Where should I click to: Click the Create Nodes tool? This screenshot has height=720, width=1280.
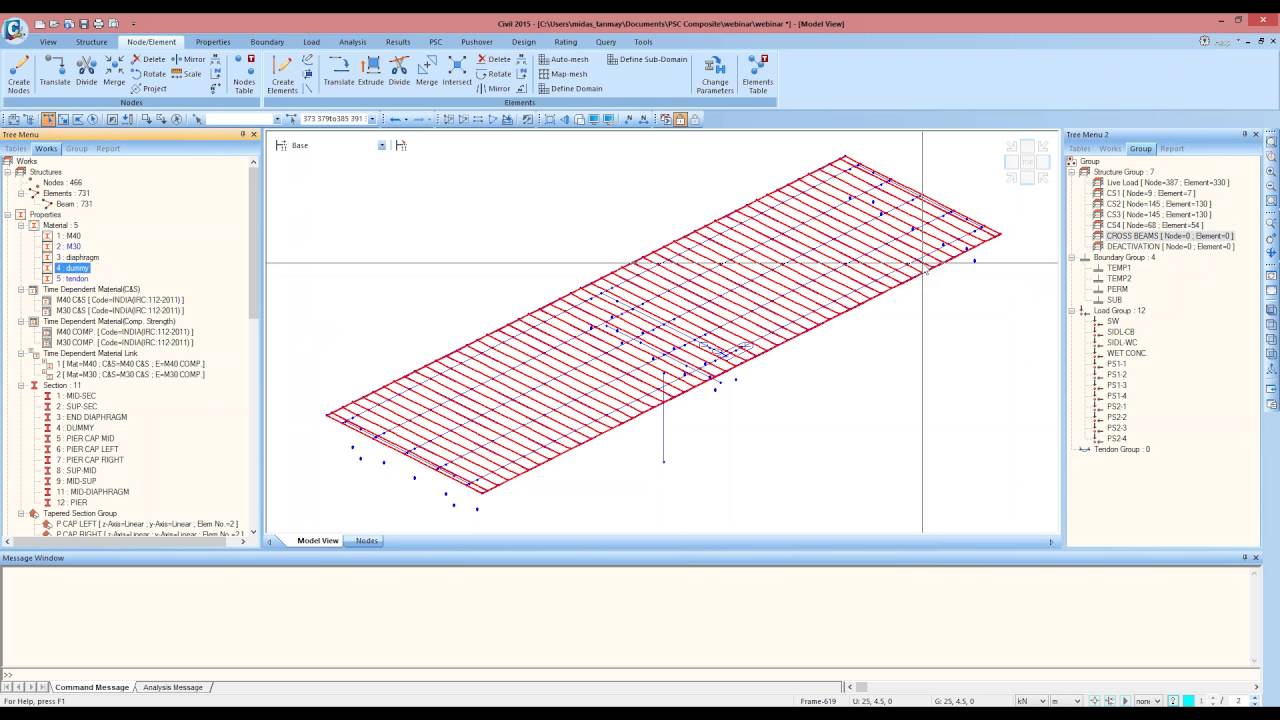(19, 74)
